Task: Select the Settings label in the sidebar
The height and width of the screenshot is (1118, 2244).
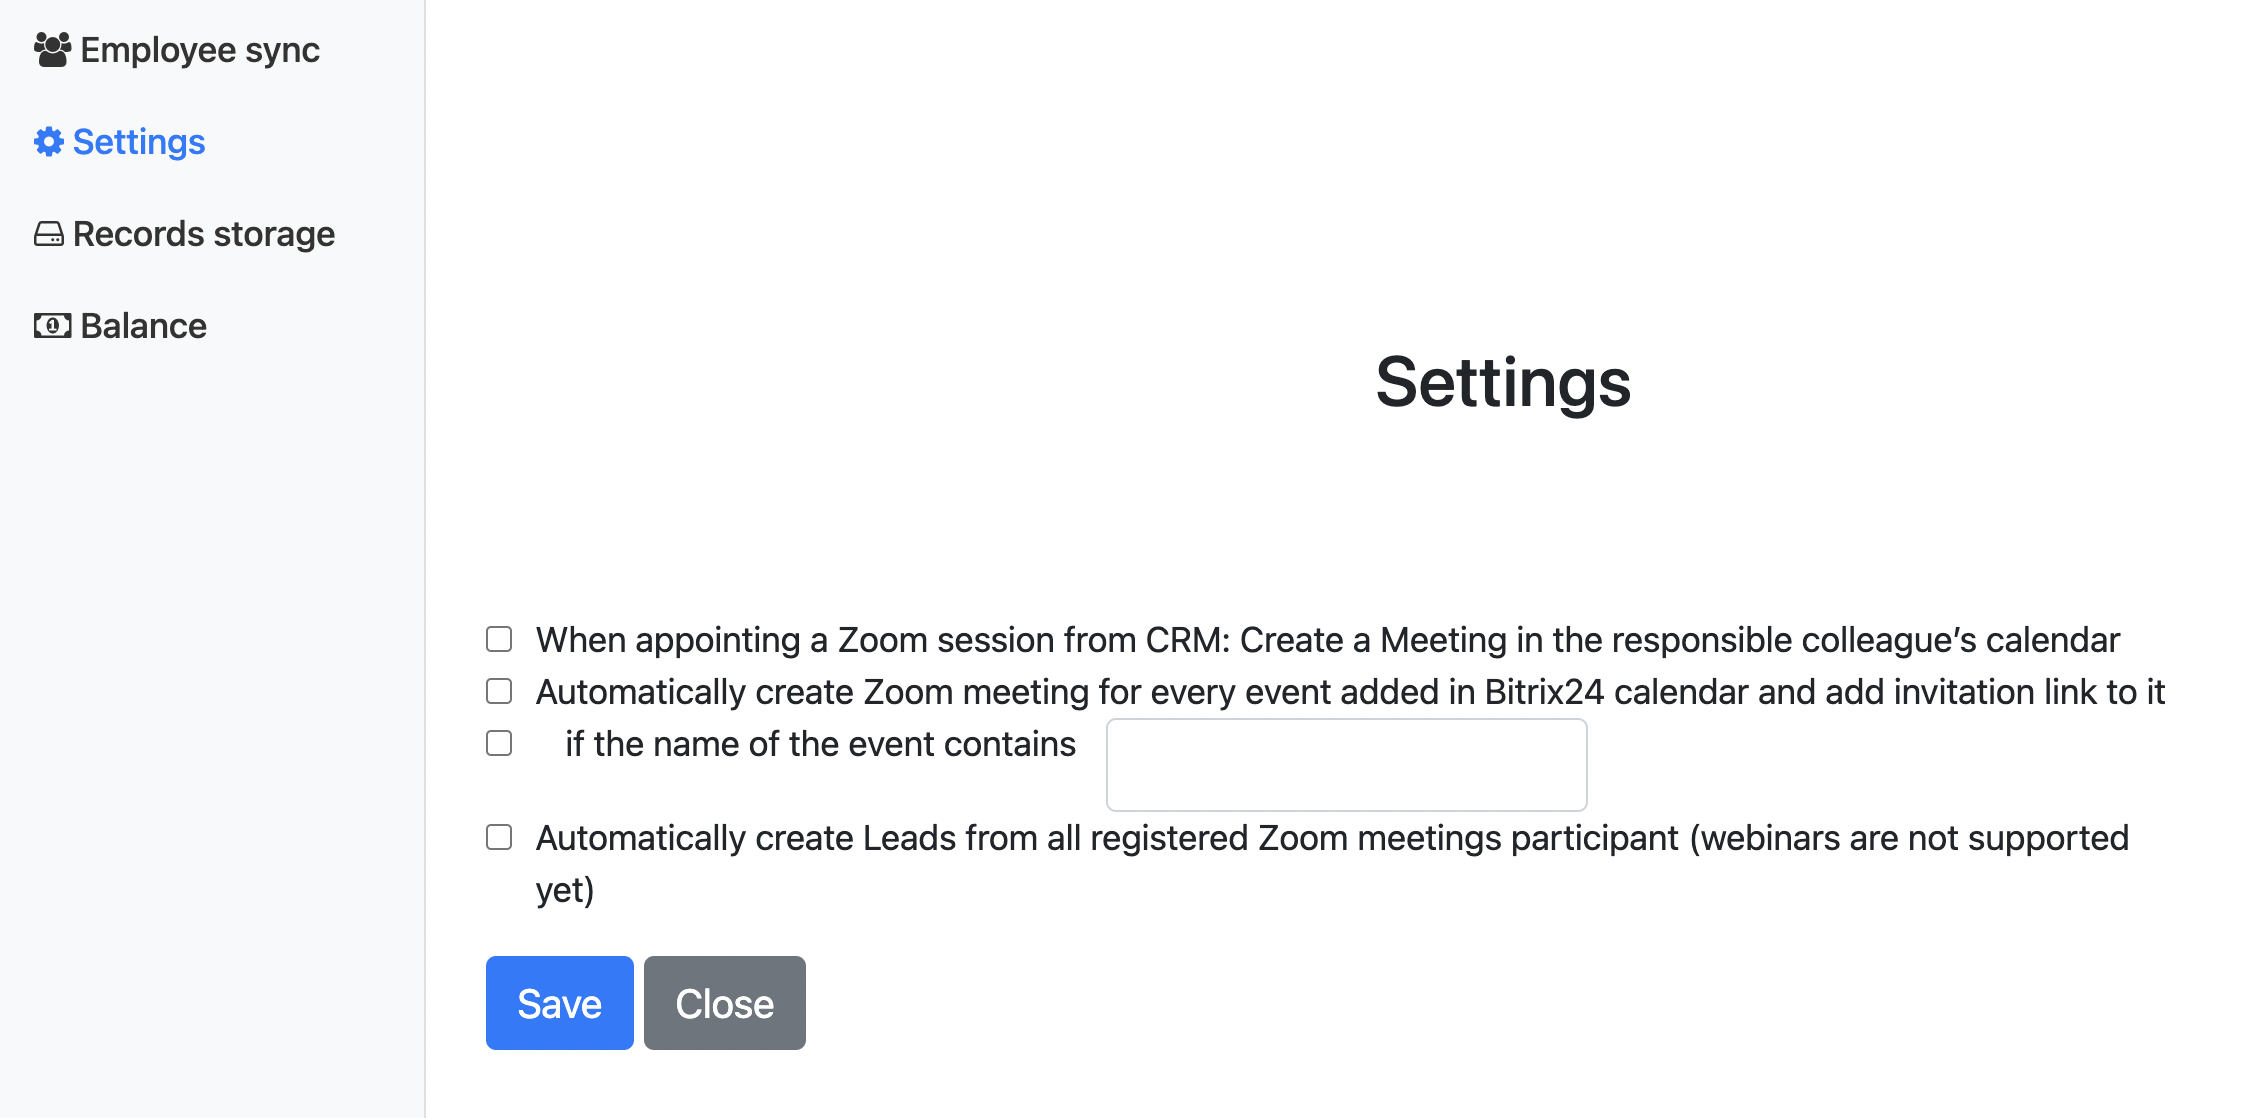Action: [139, 142]
